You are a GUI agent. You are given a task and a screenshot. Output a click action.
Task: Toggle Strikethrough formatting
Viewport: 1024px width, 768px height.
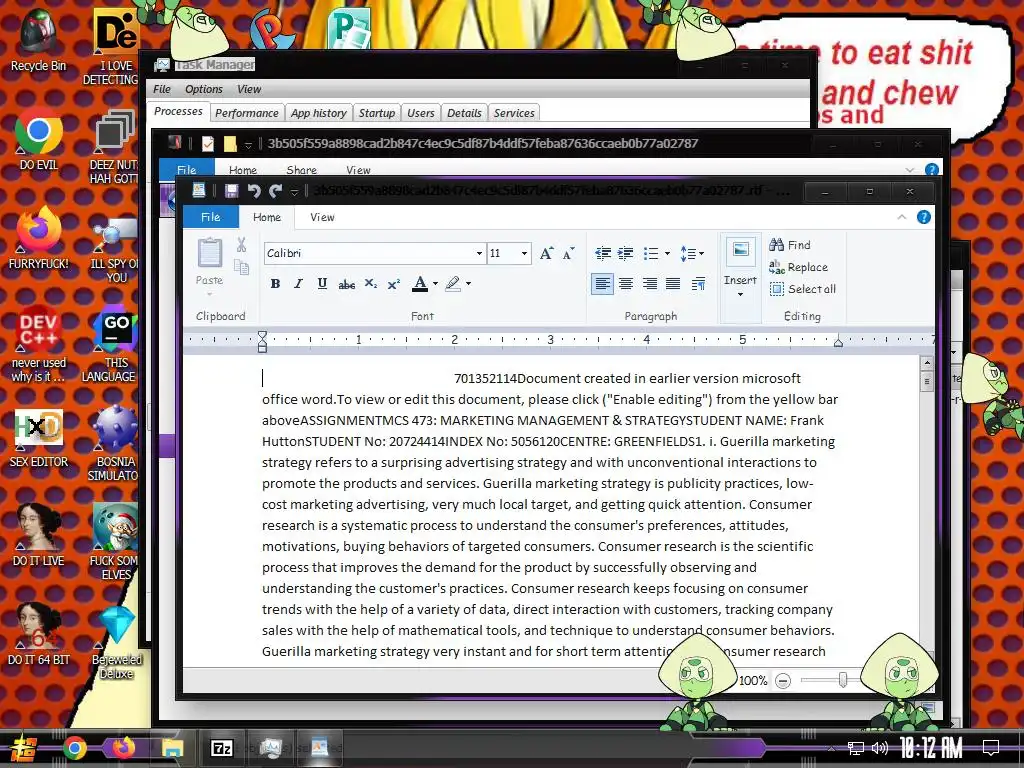346,283
